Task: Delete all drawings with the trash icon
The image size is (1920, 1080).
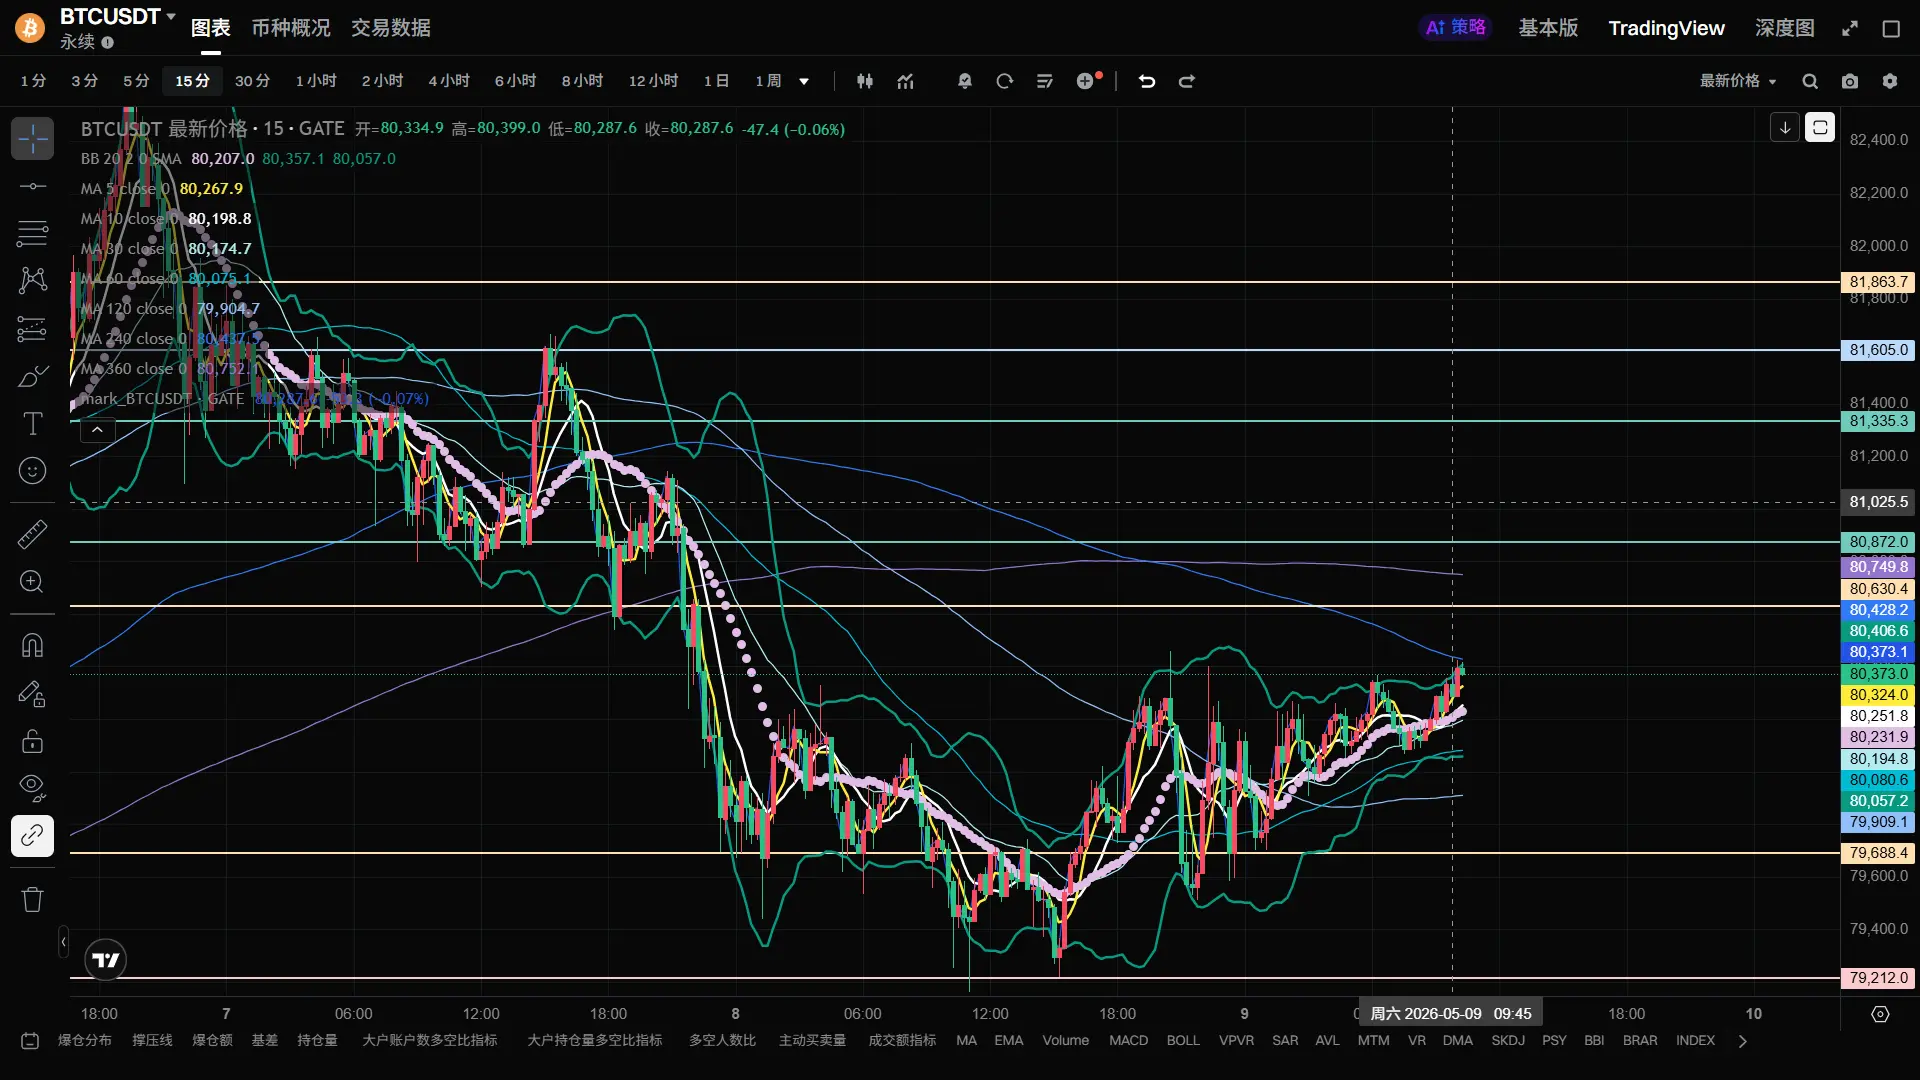Action: [32, 899]
